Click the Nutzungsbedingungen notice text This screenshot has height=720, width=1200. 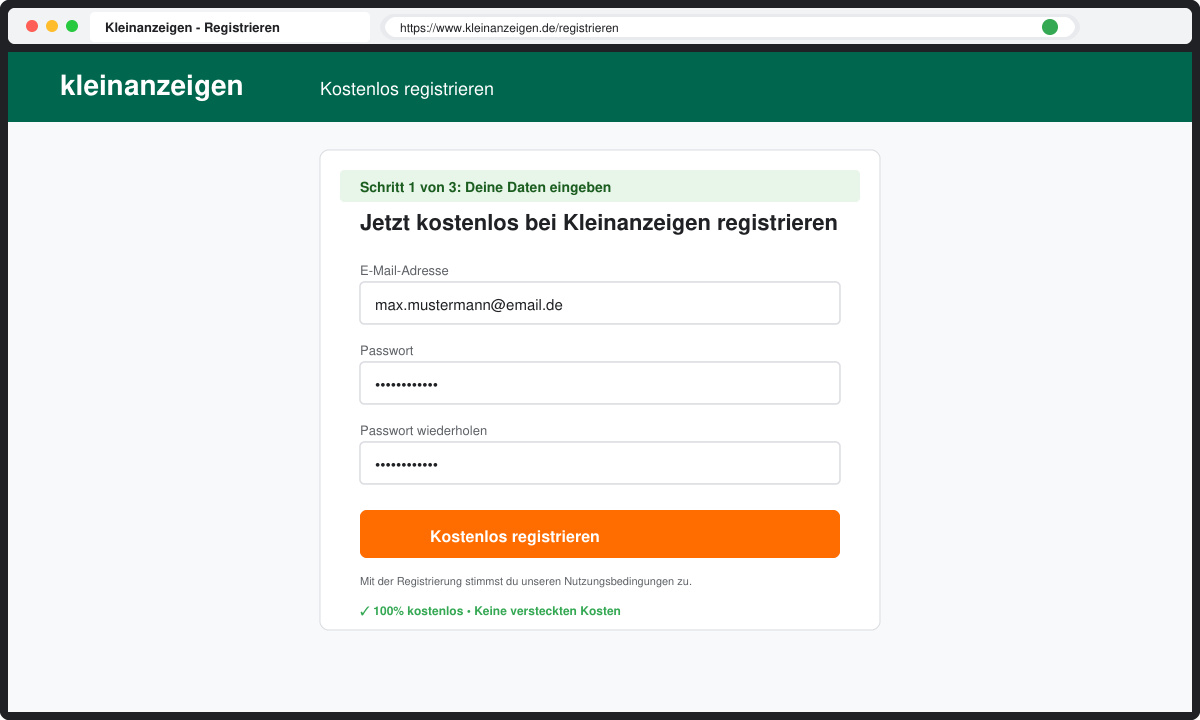526,581
